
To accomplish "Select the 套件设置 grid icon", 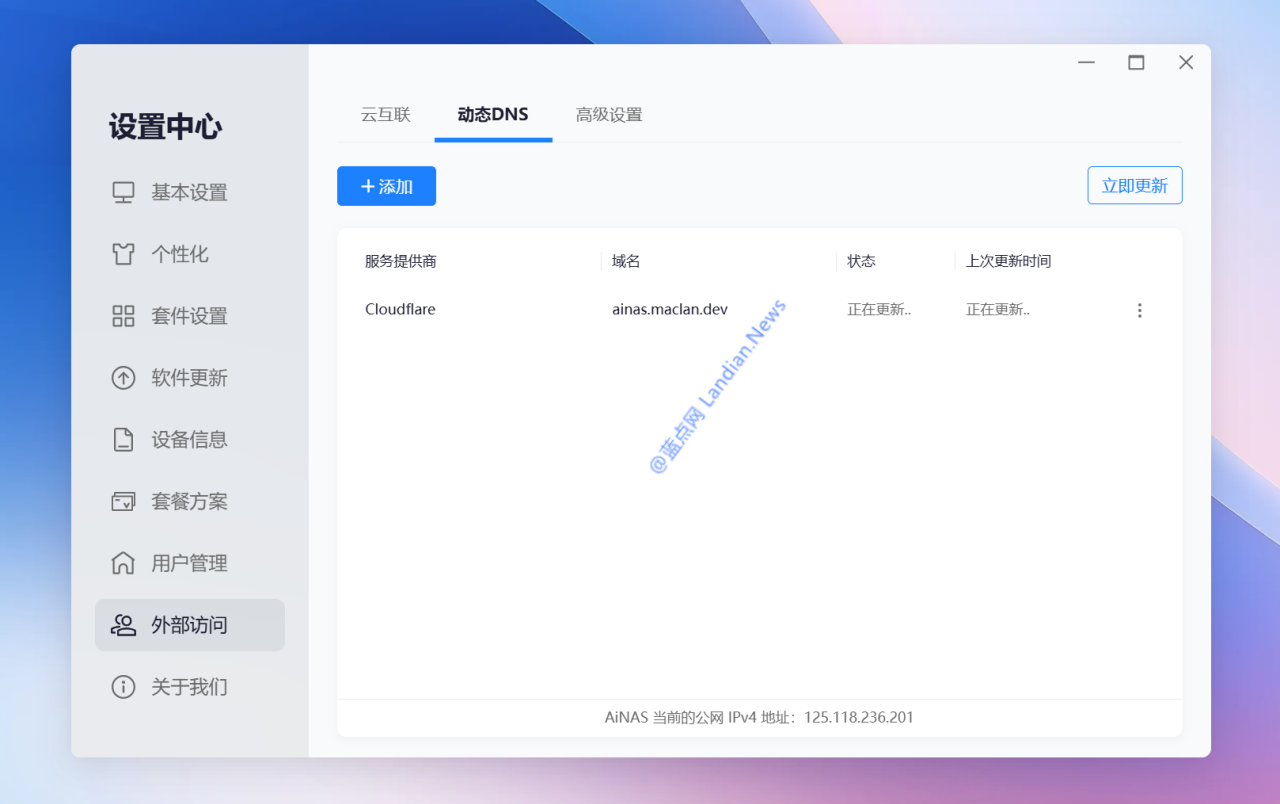I will (x=123, y=316).
